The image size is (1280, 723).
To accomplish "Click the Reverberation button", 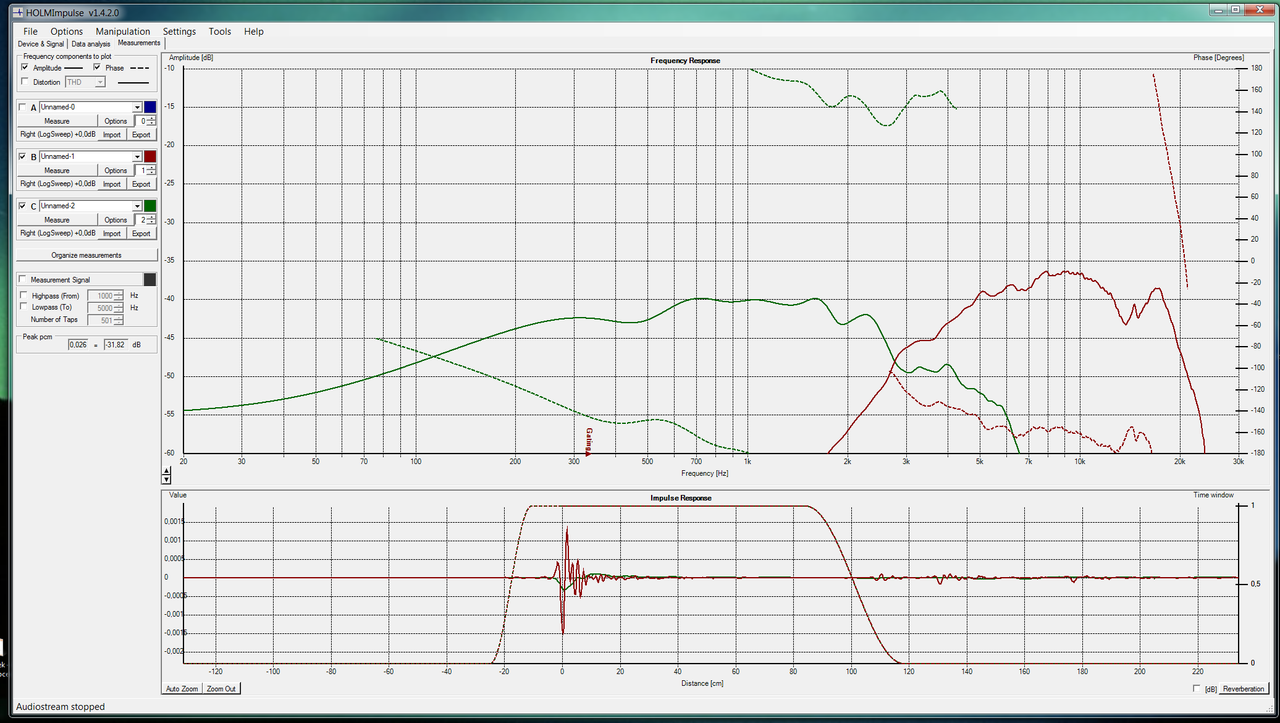I will (1243, 688).
